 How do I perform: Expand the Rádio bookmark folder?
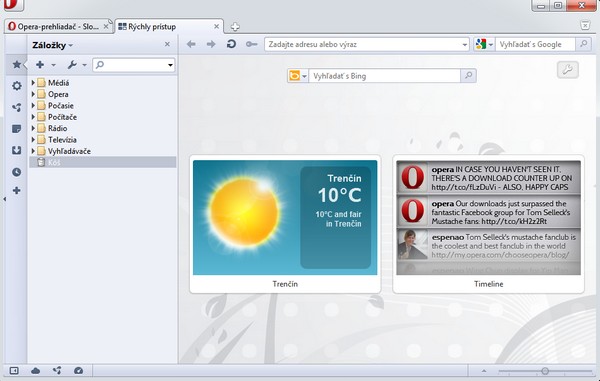tap(33, 128)
